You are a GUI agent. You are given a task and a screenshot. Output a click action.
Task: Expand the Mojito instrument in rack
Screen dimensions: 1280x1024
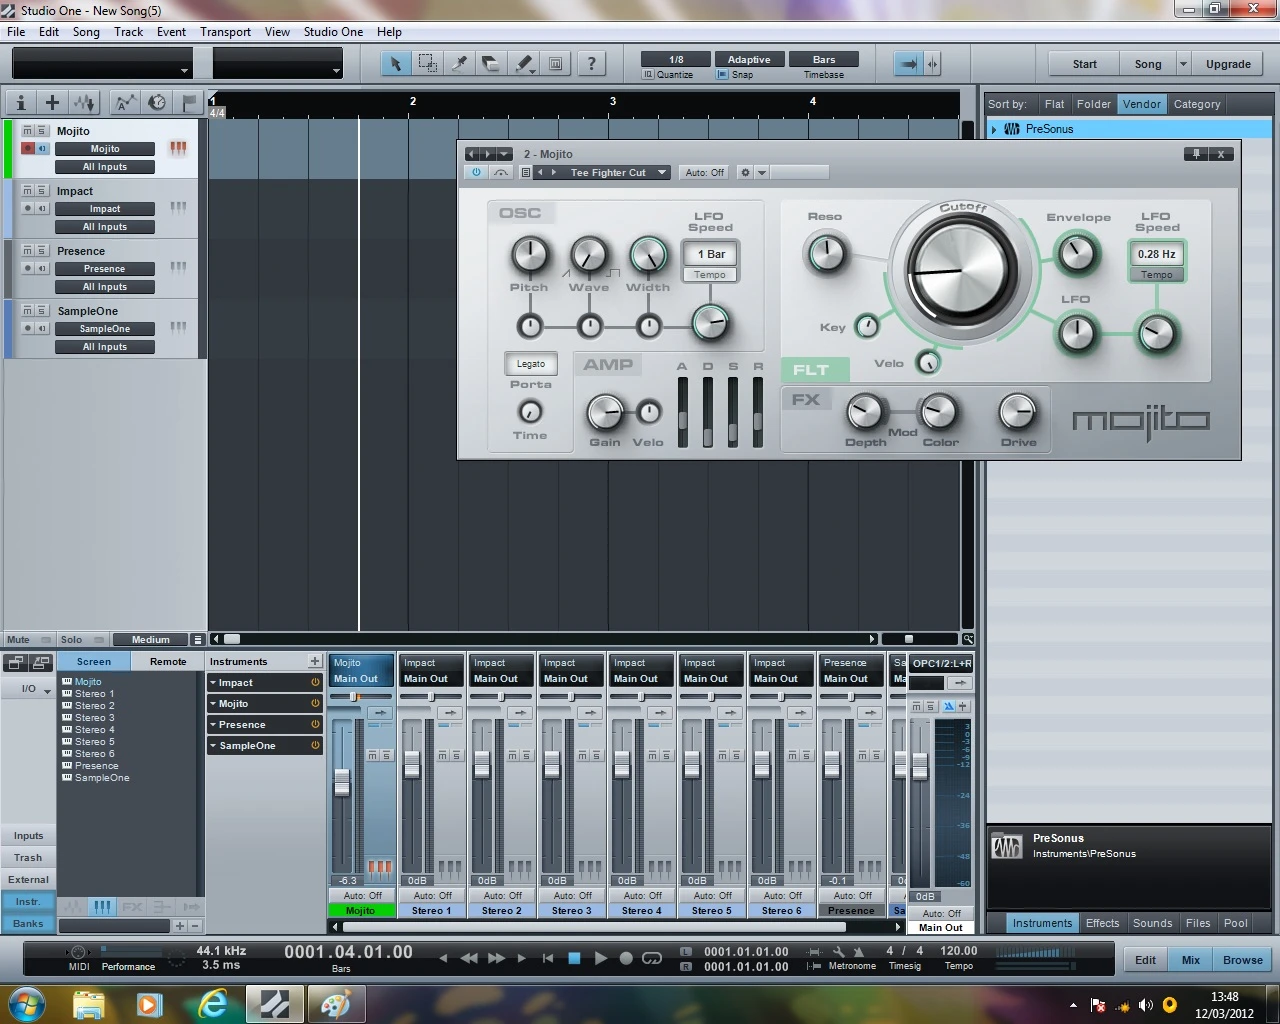coord(213,703)
